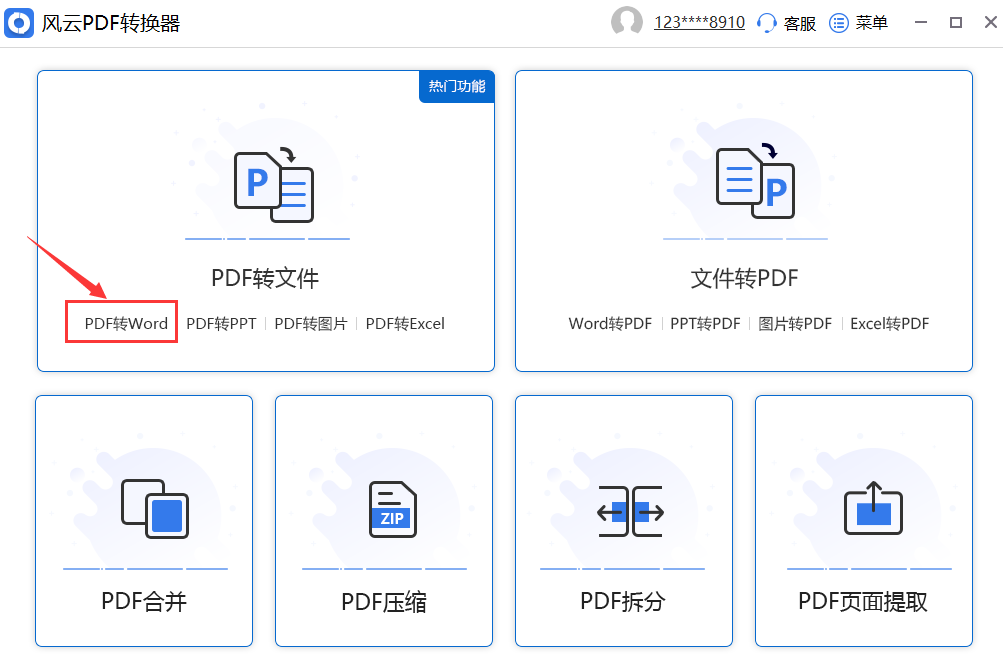Click the PDF拆分 split arrows icon
The width and height of the screenshot is (1003, 670).
tap(631, 511)
